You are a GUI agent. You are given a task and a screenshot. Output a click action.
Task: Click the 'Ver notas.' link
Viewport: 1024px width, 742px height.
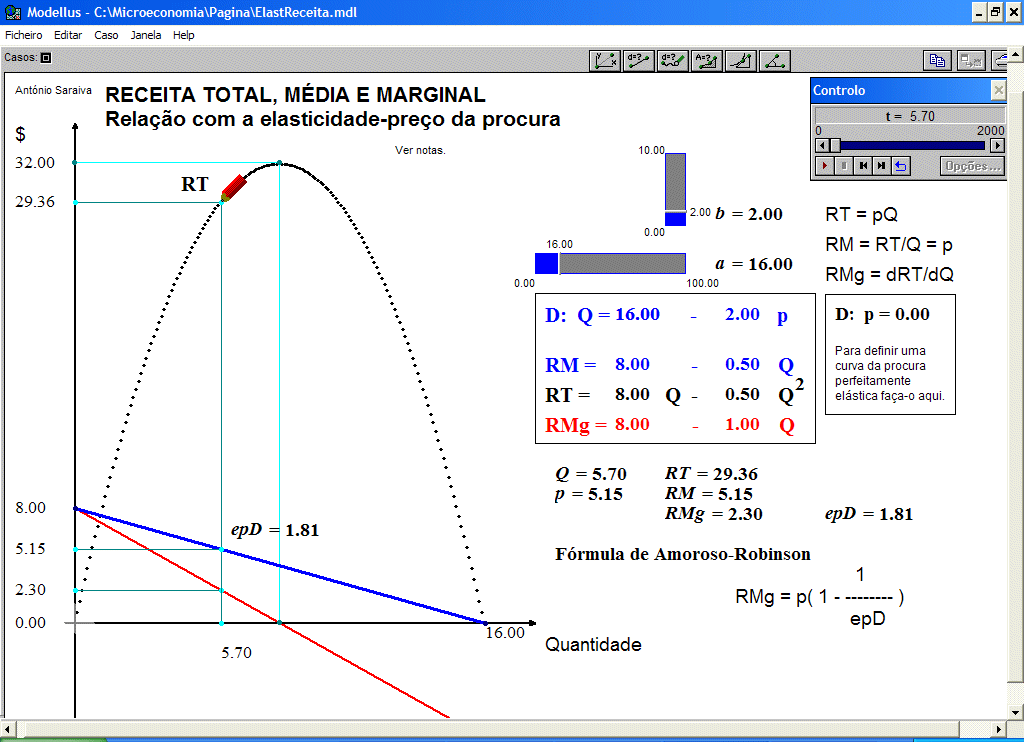coord(420,150)
